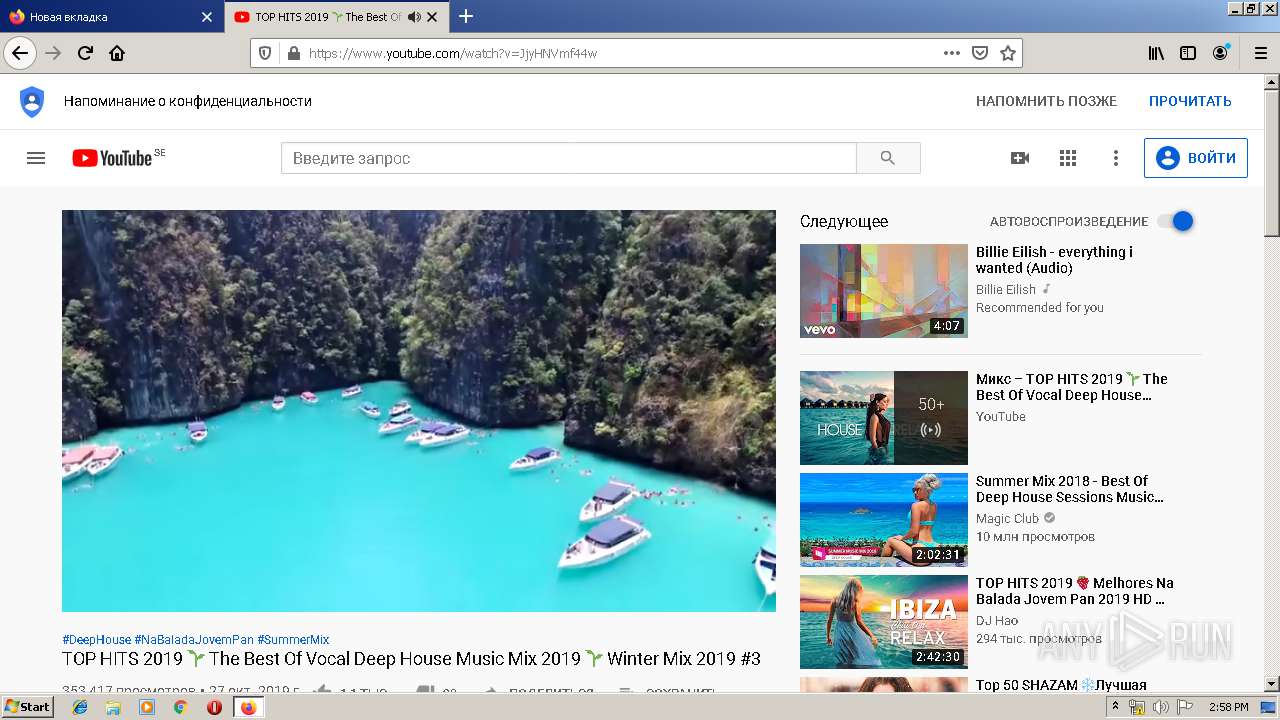
Task: Bookmark this page with the star icon
Action: pyautogui.click(x=1008, y=53)
